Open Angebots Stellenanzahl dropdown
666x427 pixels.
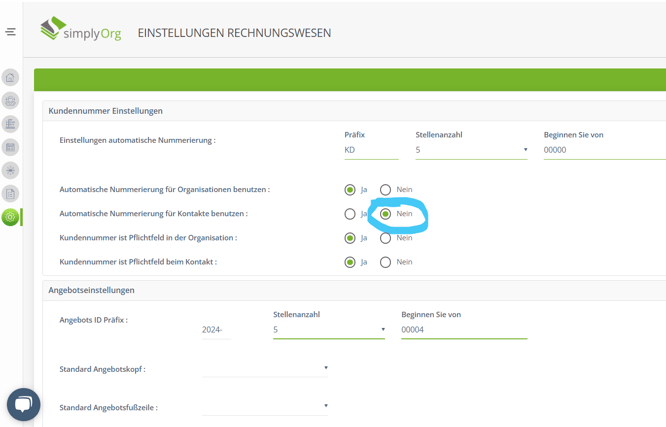pos(328,329)
